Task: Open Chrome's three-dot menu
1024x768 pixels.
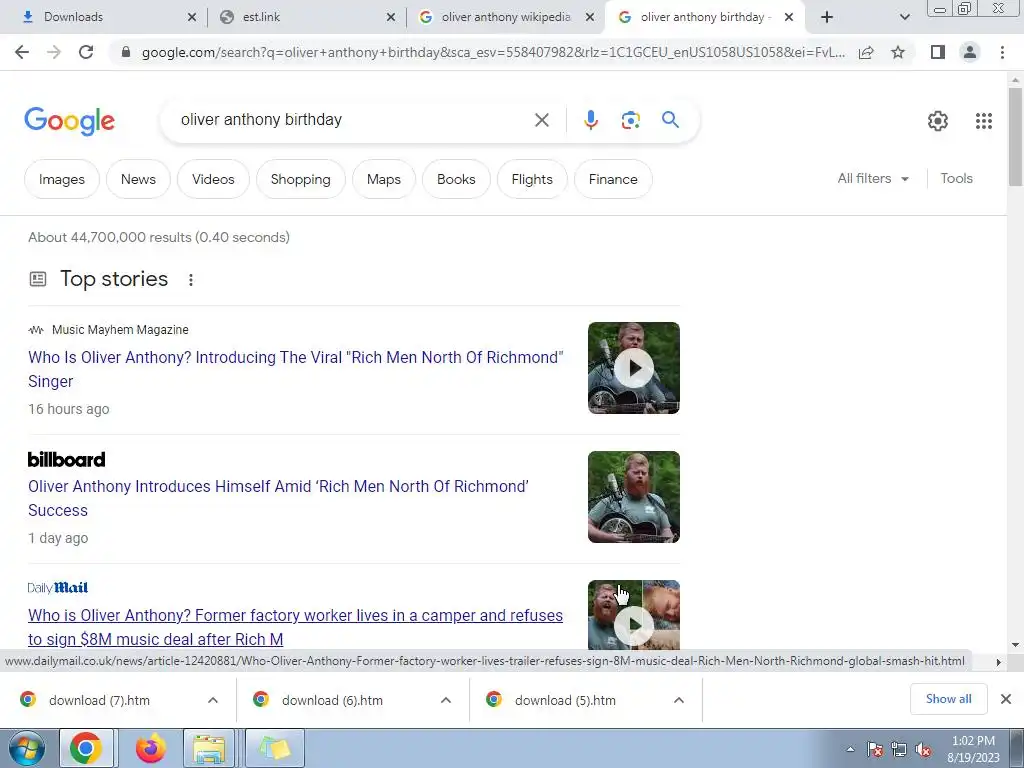Action: coord(1002,52)
